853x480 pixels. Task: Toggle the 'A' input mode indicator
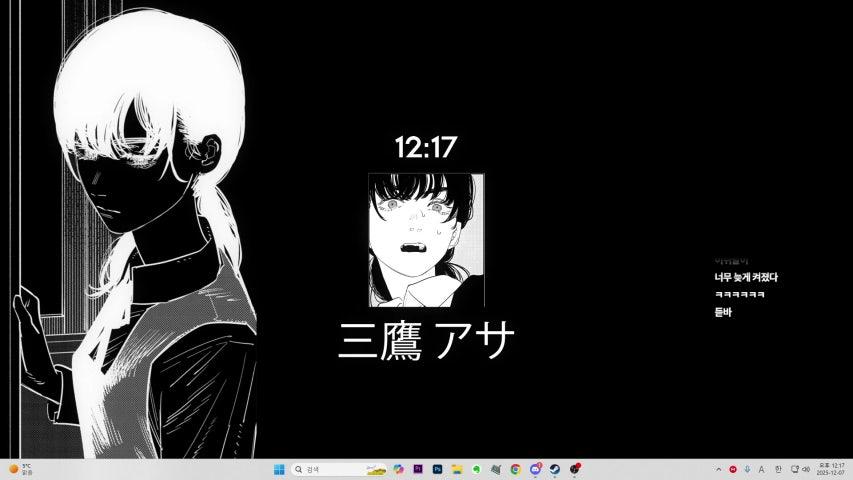[762, 469]
